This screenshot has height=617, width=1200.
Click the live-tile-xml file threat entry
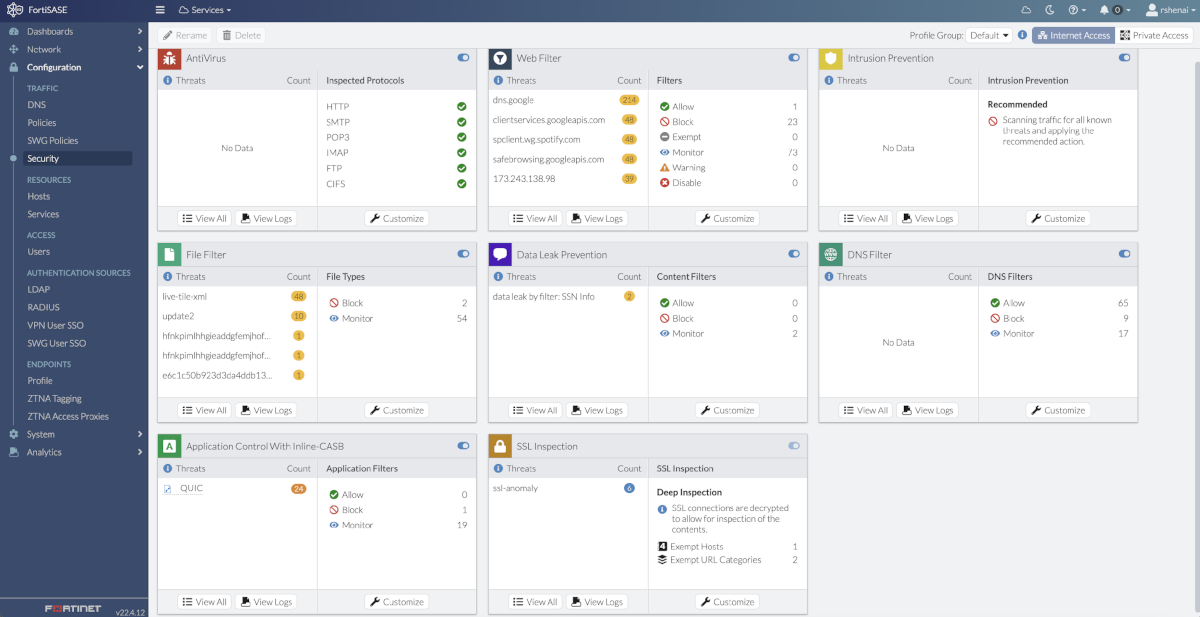[x=186, y=296]
